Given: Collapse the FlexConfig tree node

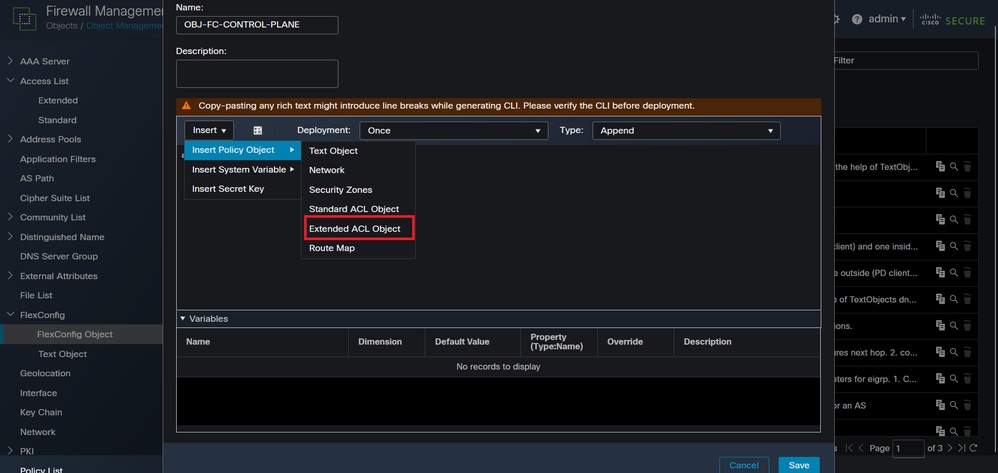Looking at the screenshot, I should [x=10, y=315].
